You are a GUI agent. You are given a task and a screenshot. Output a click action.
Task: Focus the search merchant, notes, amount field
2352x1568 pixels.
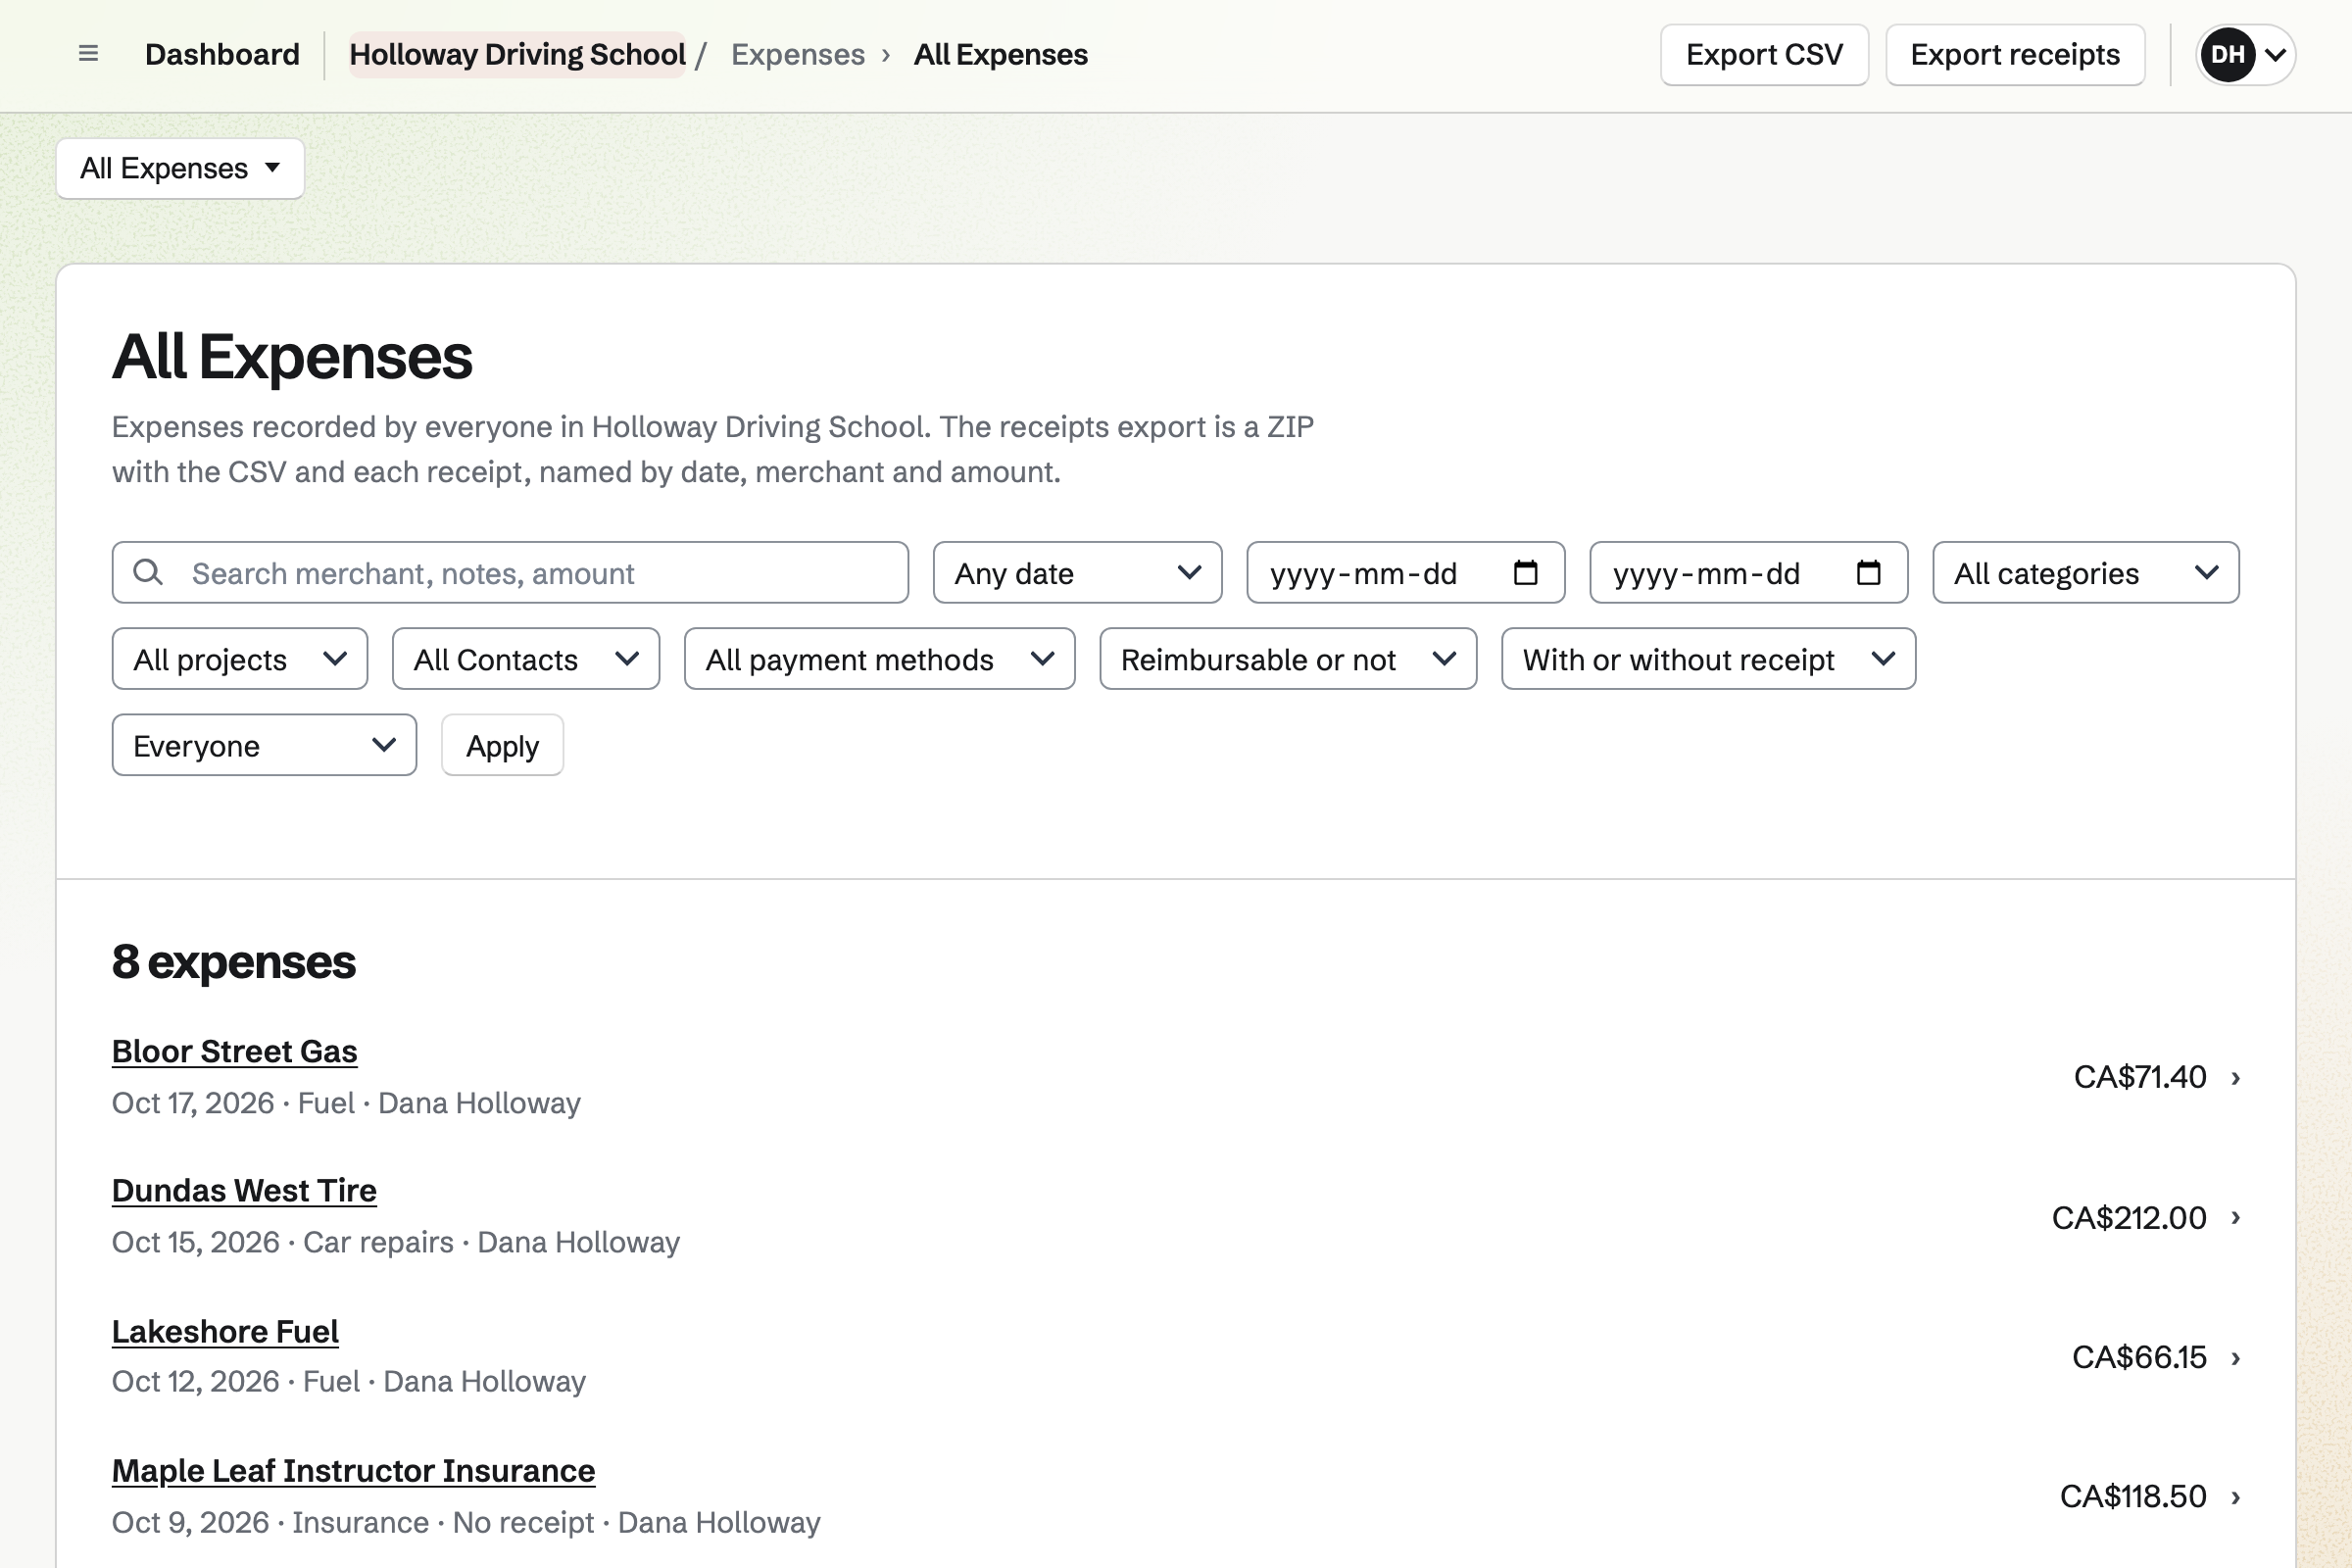[x=510, y=573]
